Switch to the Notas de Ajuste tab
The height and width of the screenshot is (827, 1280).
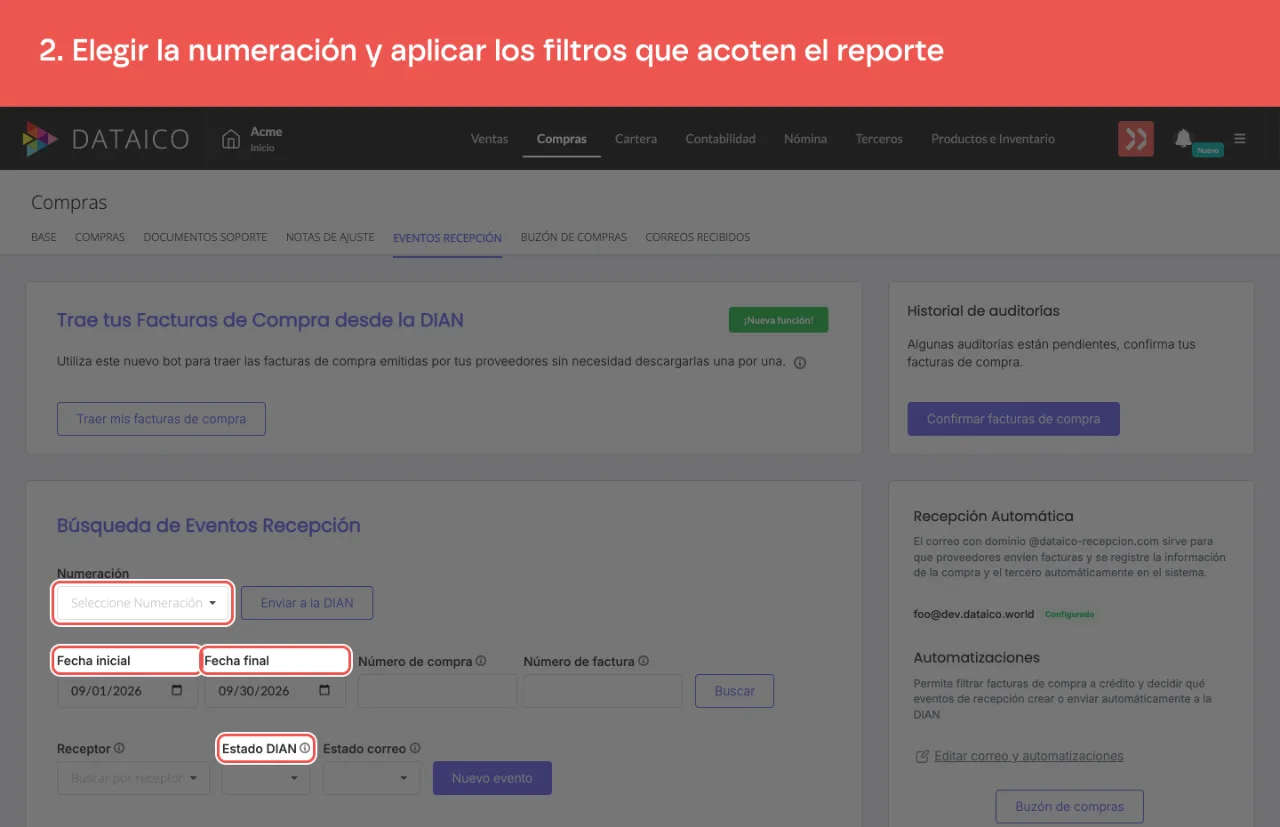click(330, 237)
